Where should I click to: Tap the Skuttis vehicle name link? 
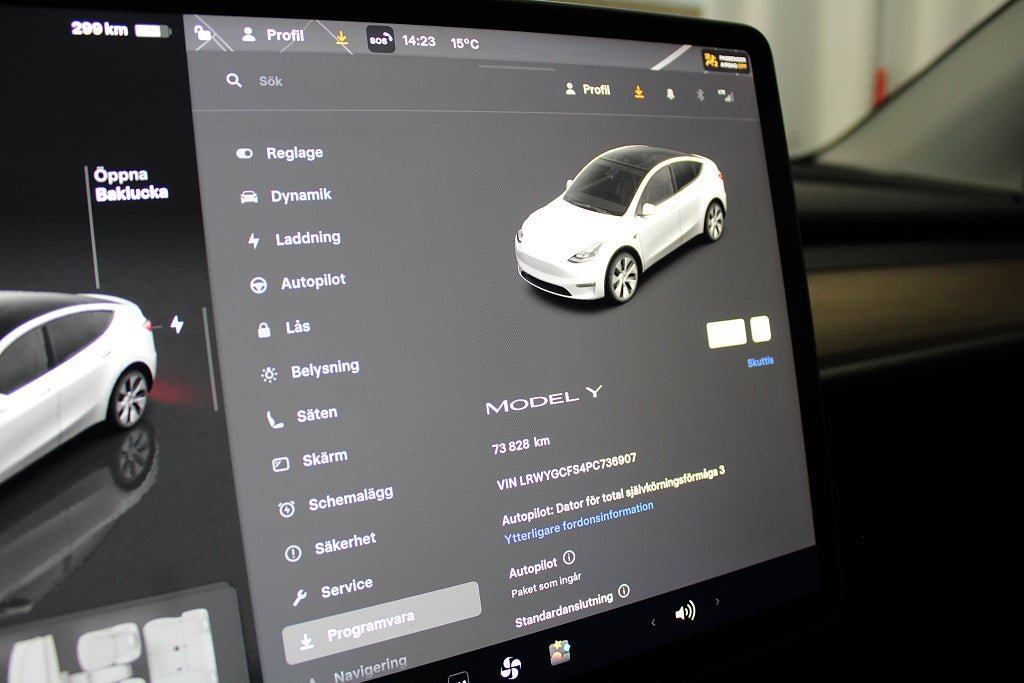coord(760,362)
